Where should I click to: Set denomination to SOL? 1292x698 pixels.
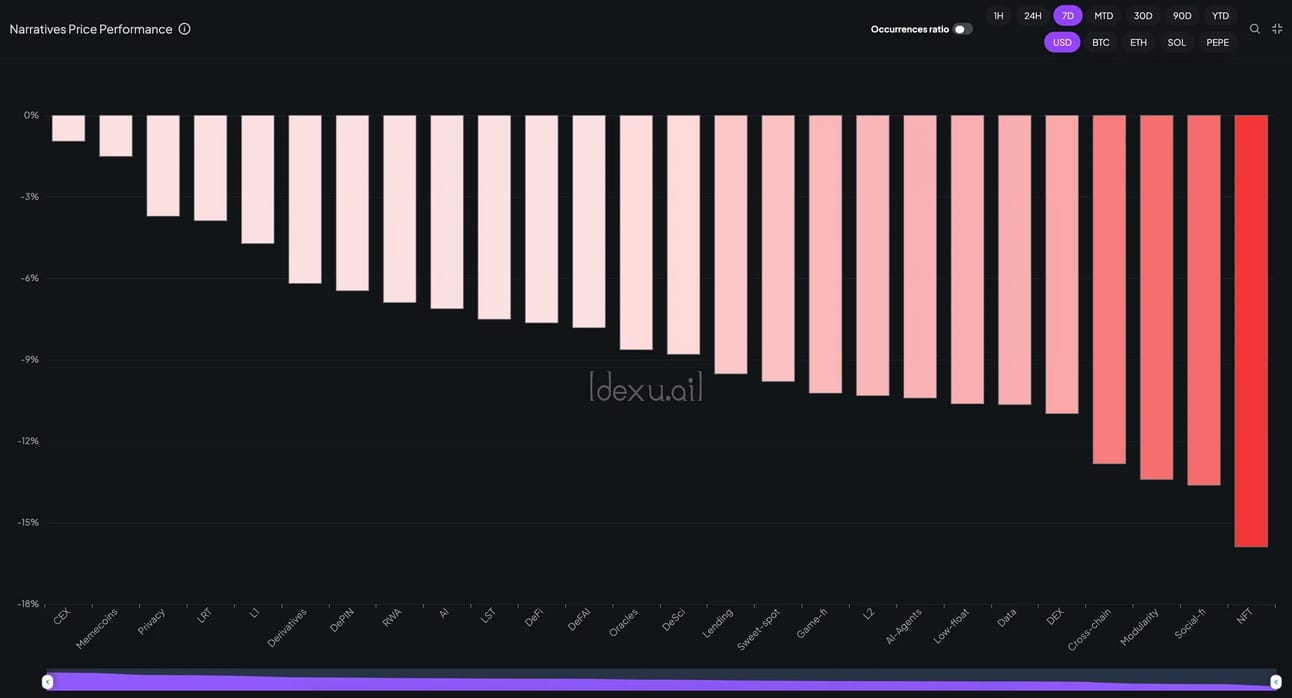tap(1177, 42)
